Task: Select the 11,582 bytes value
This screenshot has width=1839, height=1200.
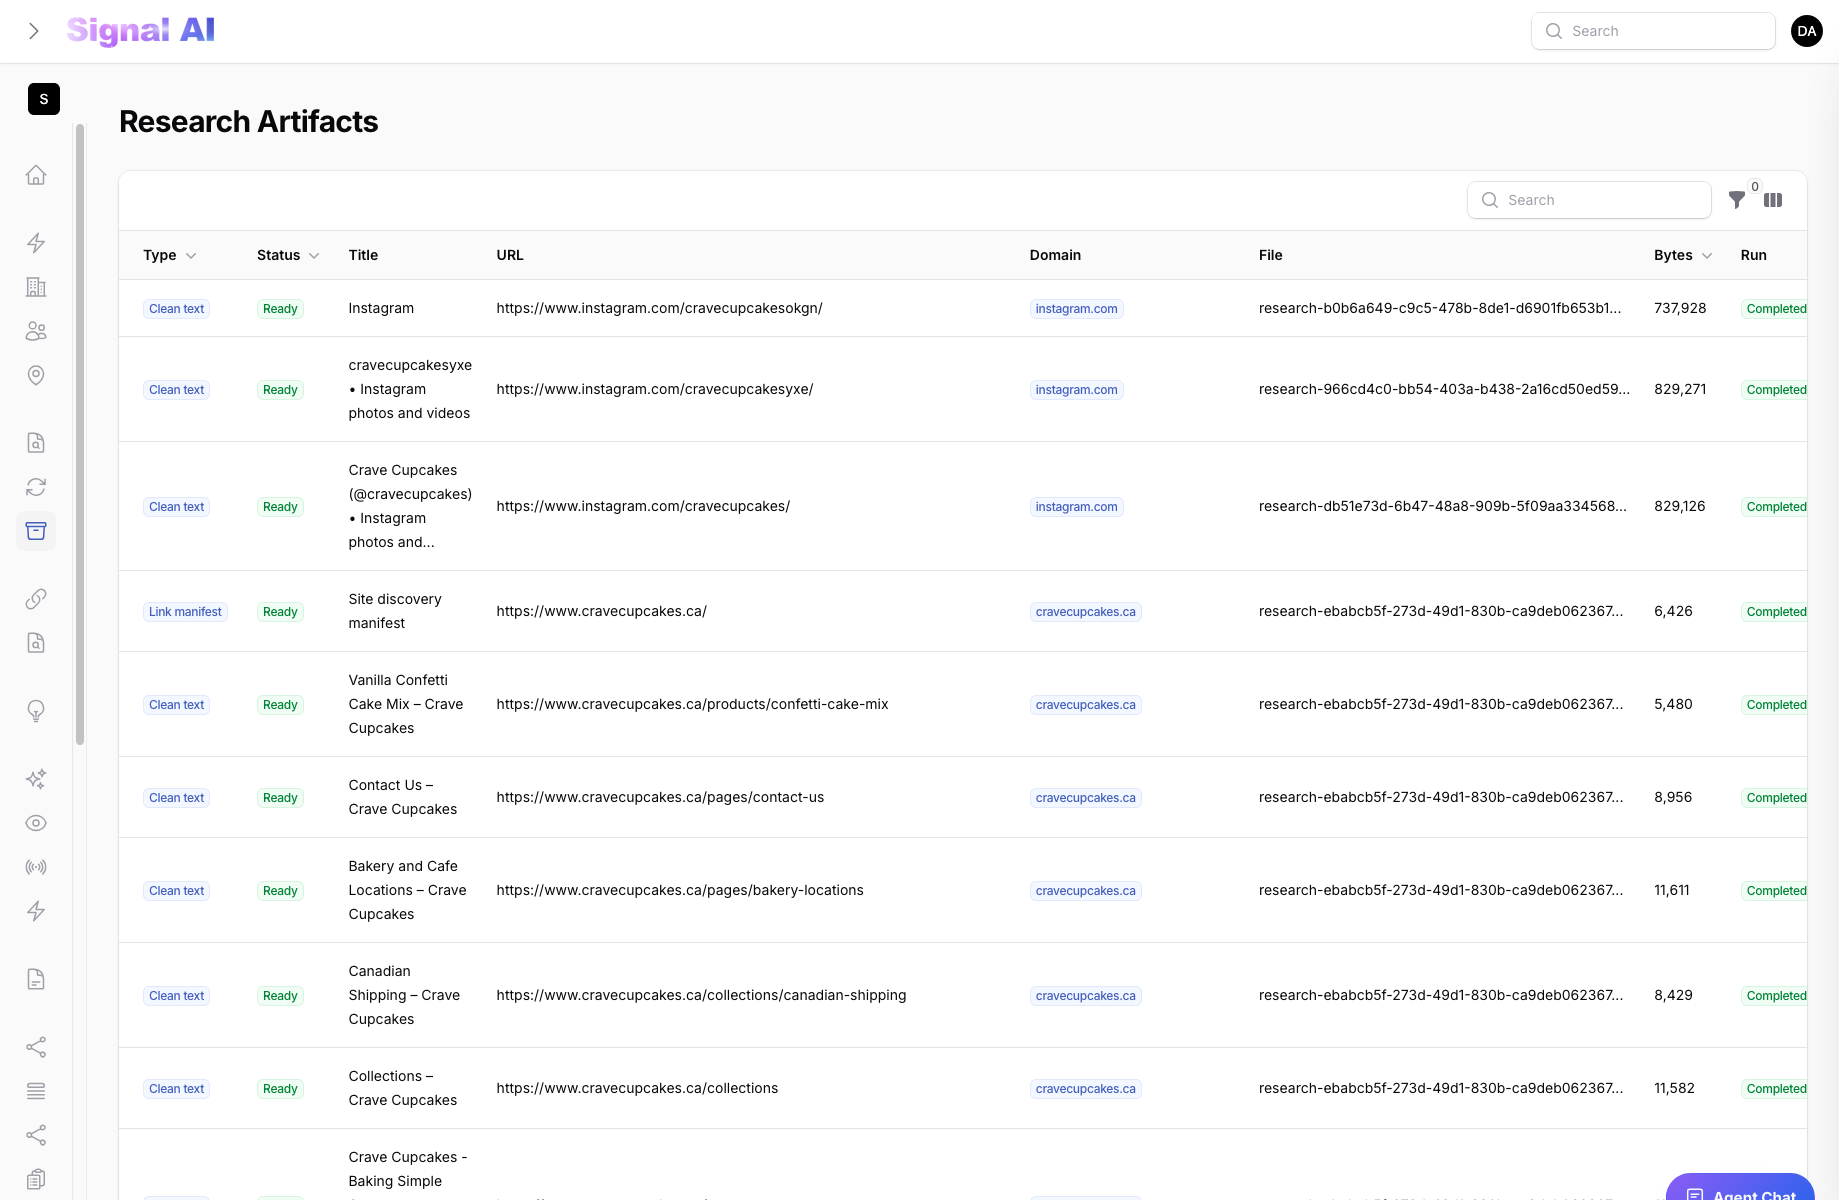Action: (x=1674, y=1088)
